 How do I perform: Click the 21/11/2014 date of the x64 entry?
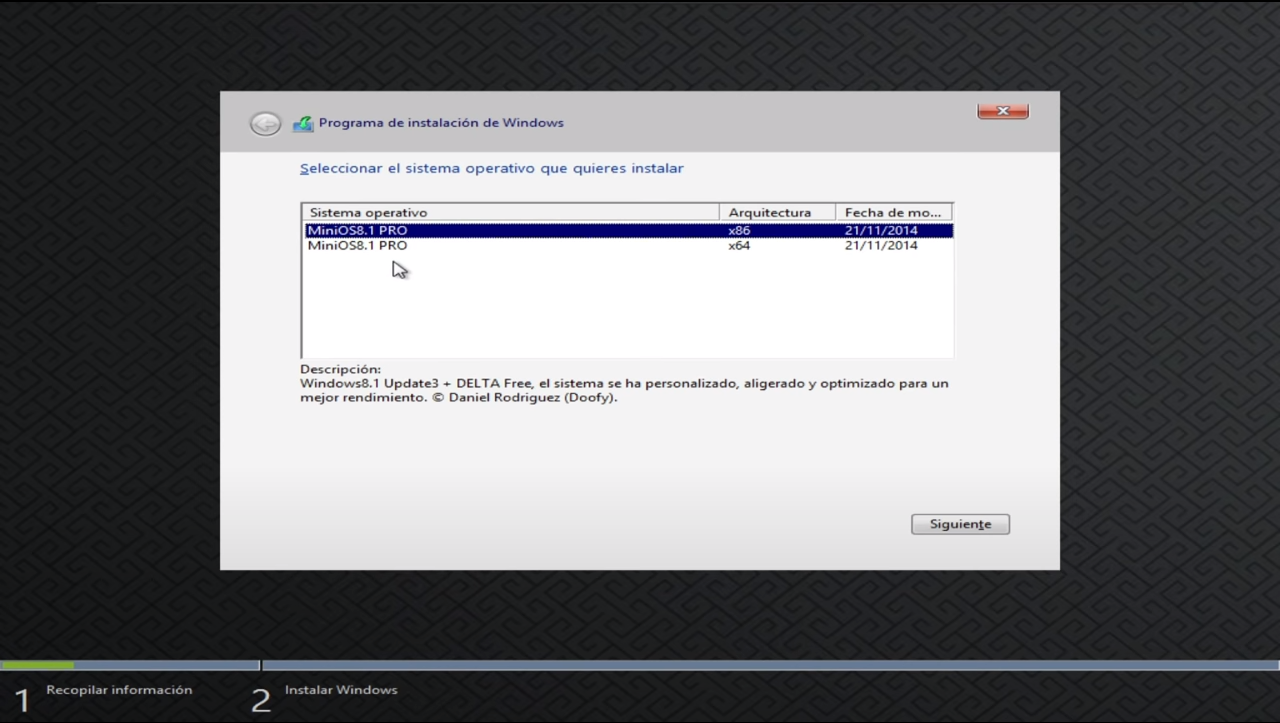click(x=879, y=246)
